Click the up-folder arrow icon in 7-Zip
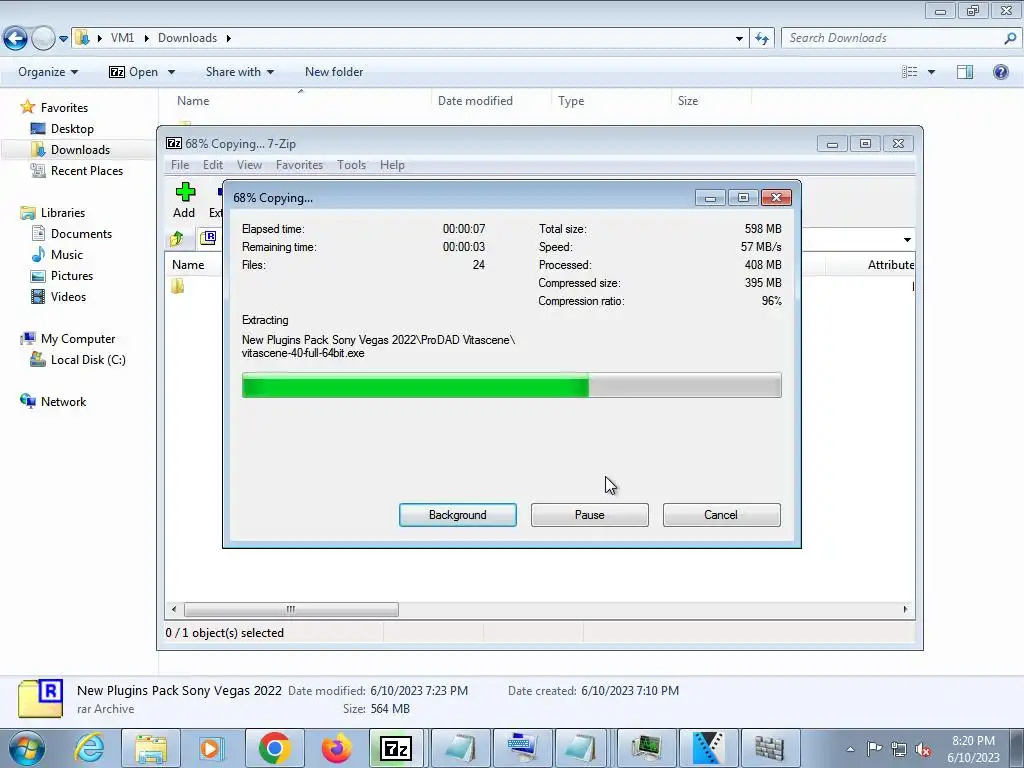Image resolution: width=1024 pixels, height=768 pixels. click(x=176, y=238)
